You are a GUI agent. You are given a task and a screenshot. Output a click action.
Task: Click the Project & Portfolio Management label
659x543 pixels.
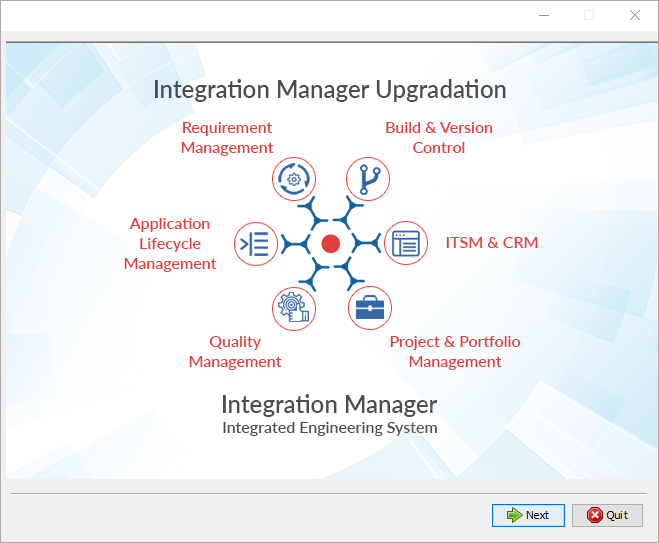[455, 352]
